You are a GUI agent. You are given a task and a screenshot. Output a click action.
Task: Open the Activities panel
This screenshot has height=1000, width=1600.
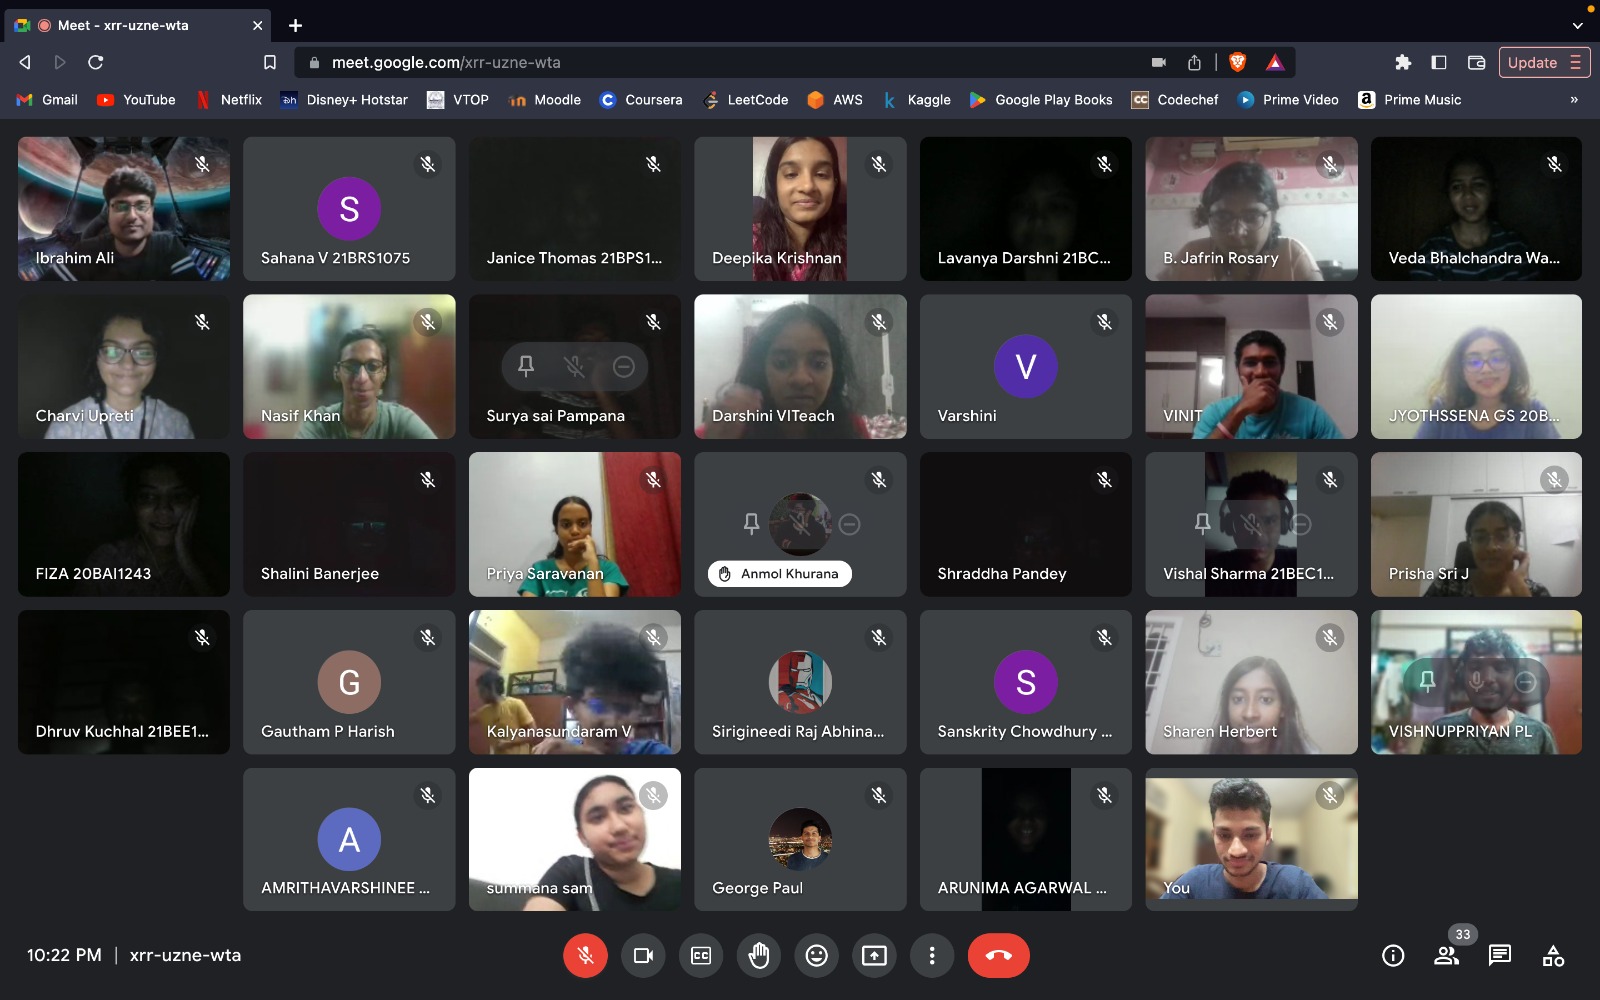click(1553, 956)
